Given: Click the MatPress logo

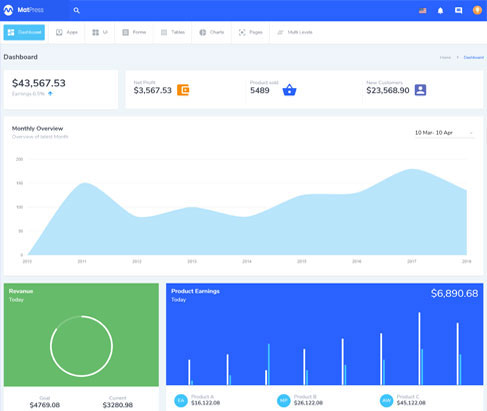Looking at the screenshot, I should click(x=24, y=10).
